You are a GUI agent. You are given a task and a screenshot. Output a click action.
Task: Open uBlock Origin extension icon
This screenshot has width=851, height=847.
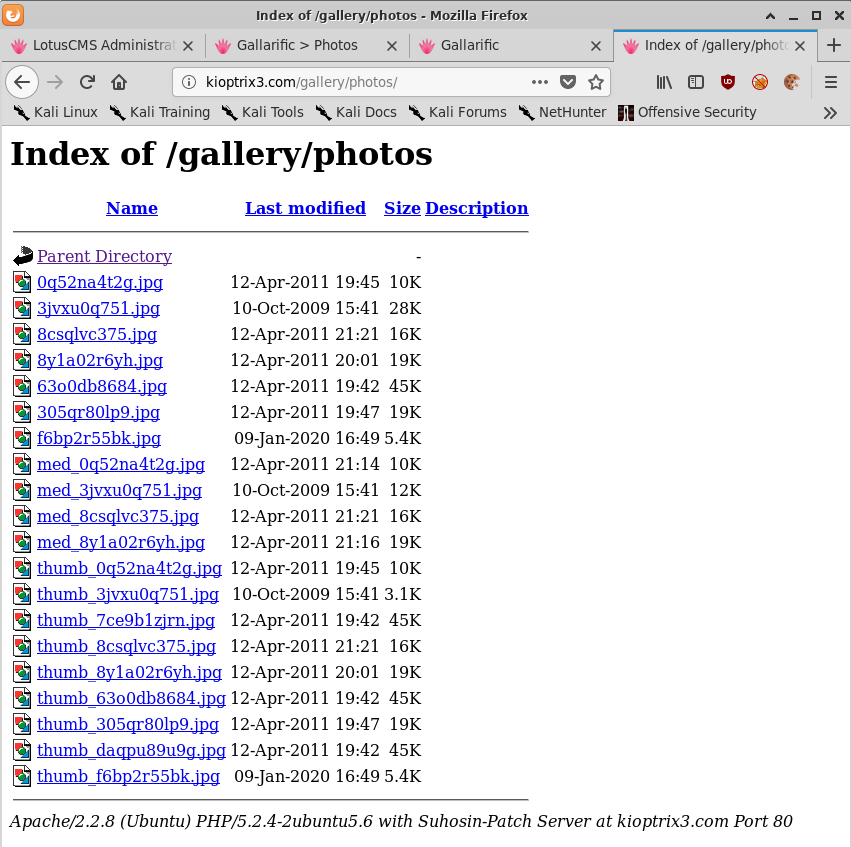pyautogui.click(x=728, y=82)
